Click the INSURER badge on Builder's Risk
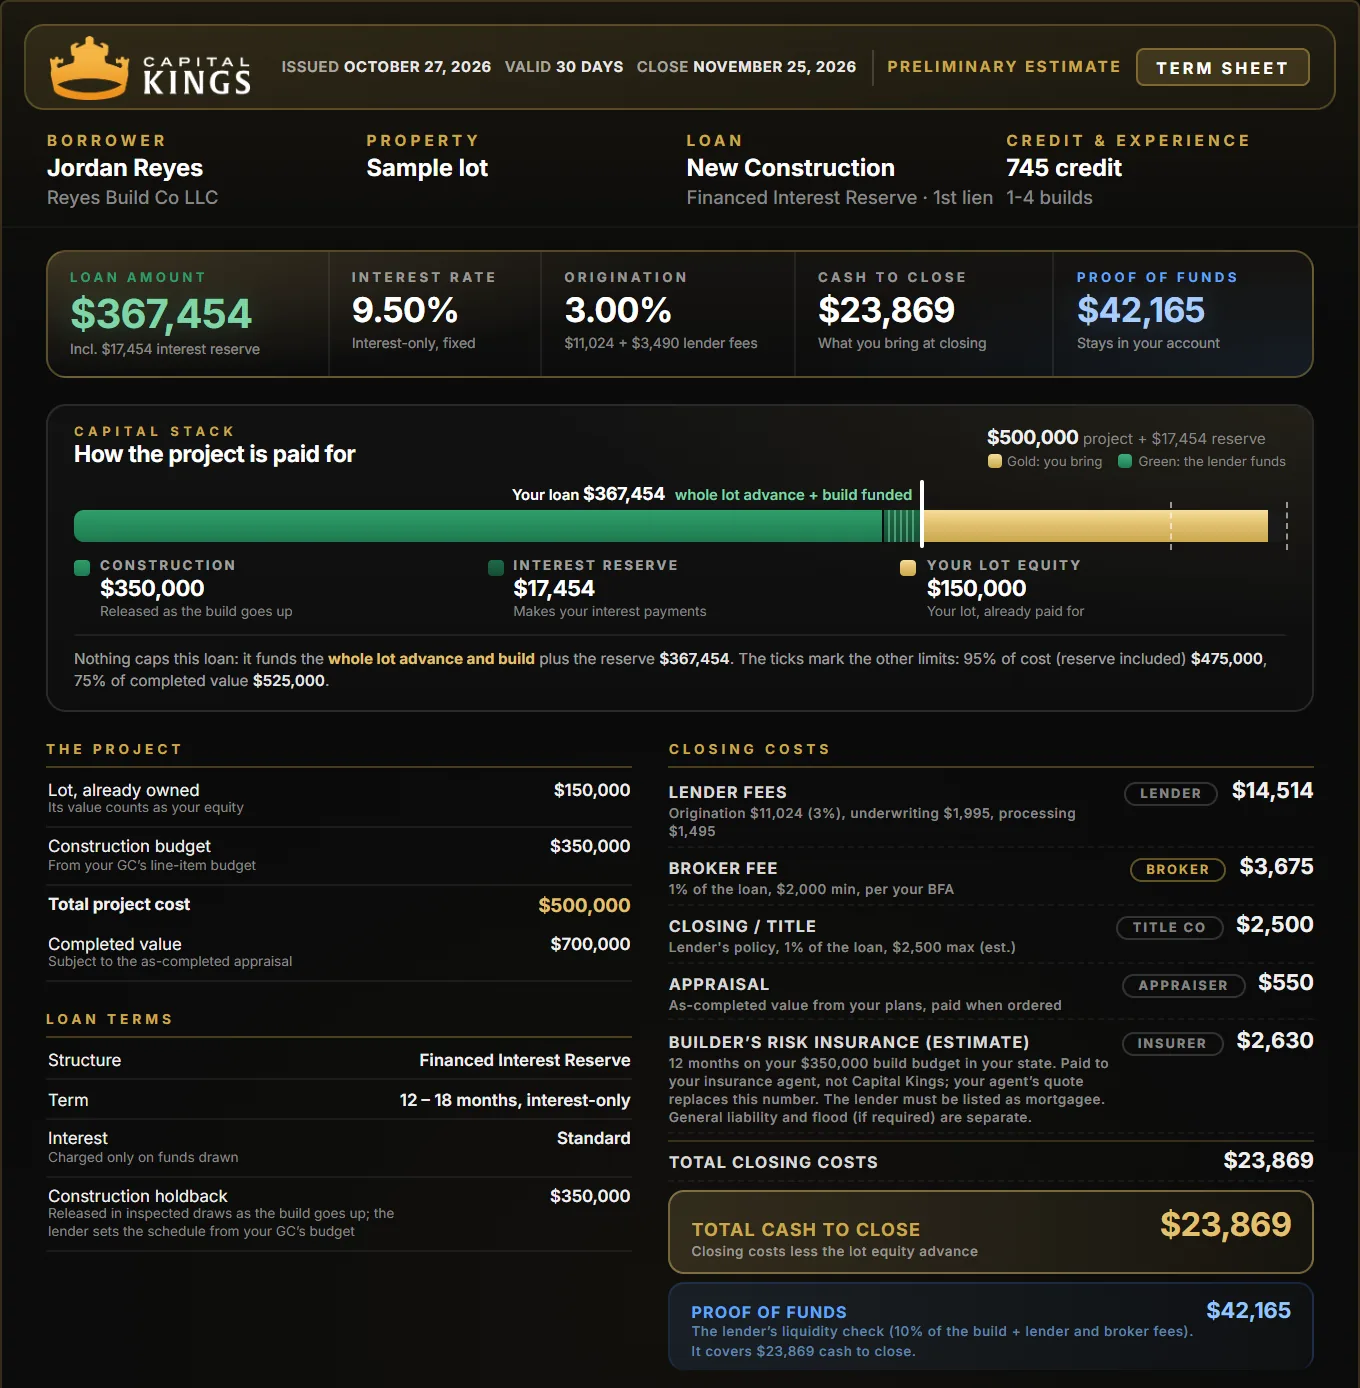The width and height of the screenshot is (1360, 1388). tap(1172, 1043)
